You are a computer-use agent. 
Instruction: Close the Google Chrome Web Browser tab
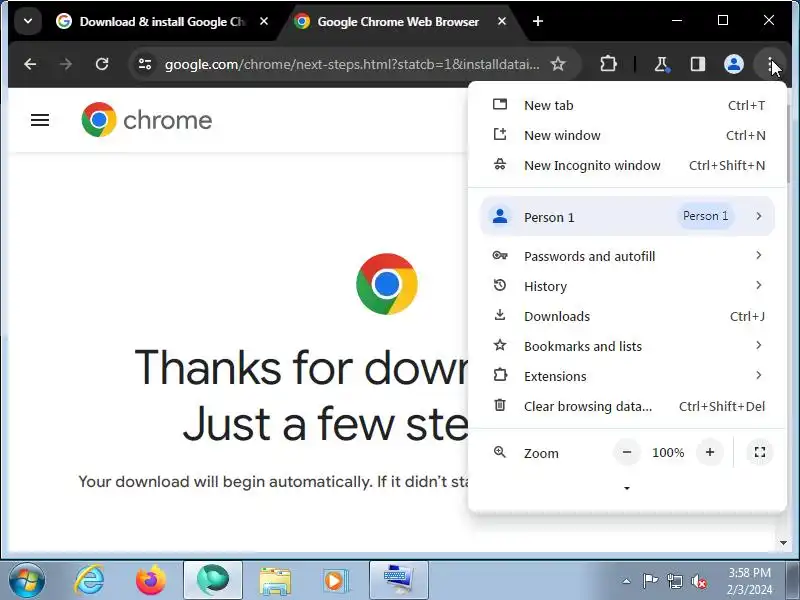tap(502, 21)
